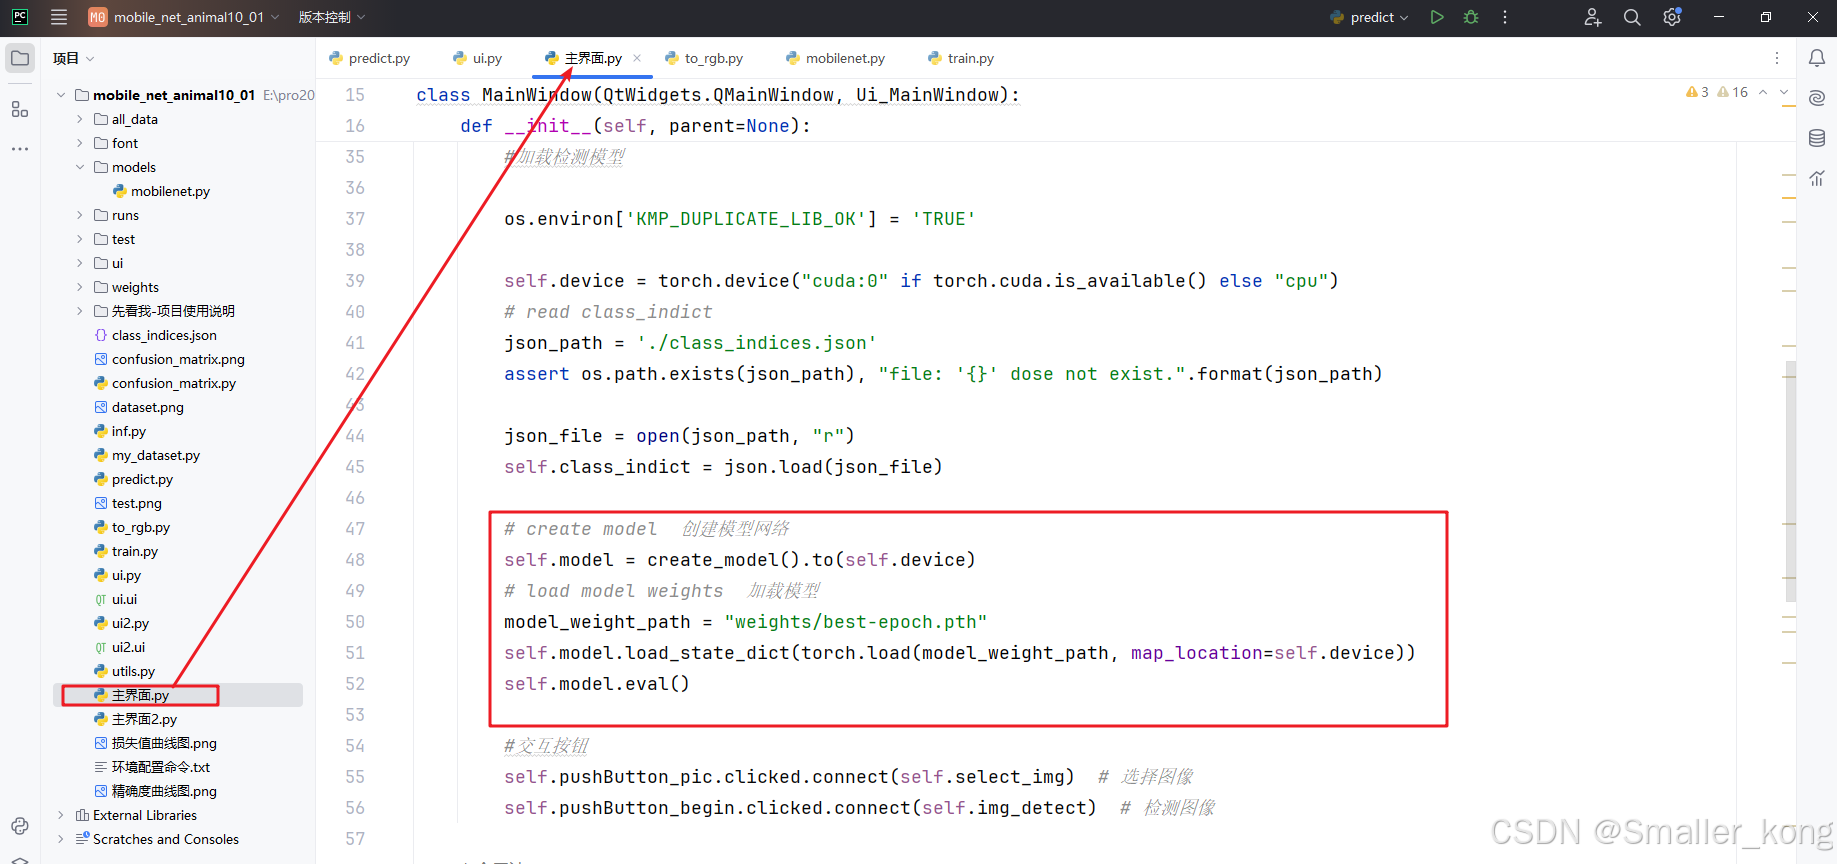Click the Run button in toolbar

click(x=1437, y=17)
